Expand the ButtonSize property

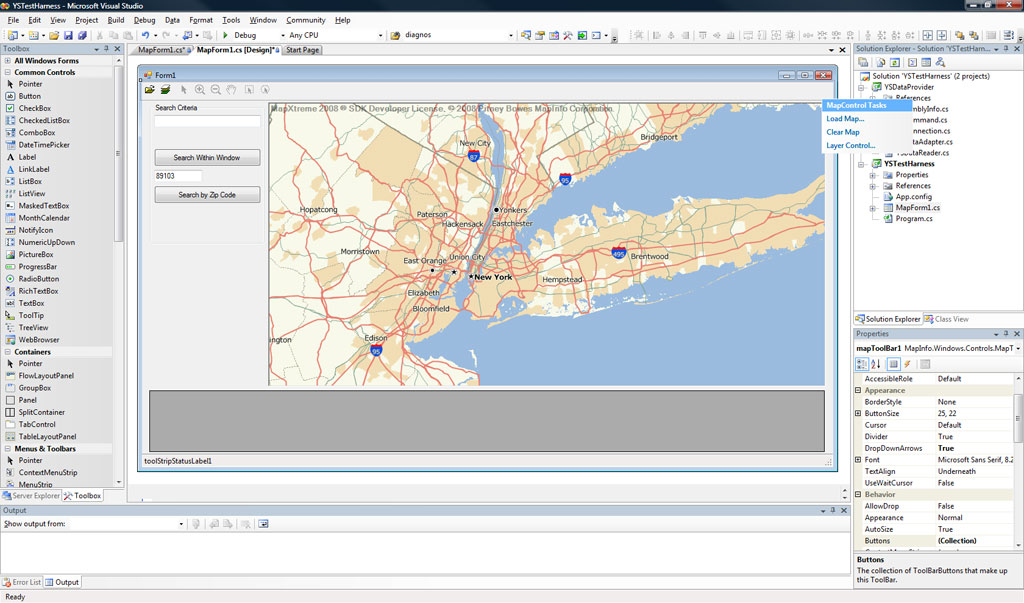(858, 414)
